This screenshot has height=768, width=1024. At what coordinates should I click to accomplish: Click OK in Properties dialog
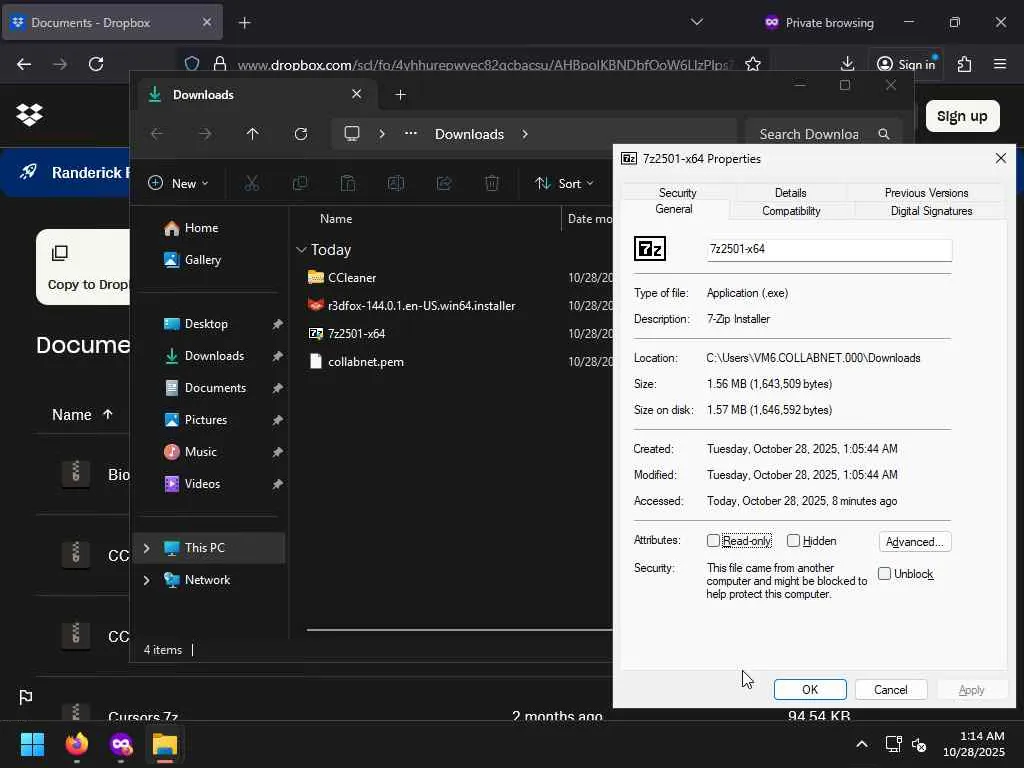[x=810, y=690]
